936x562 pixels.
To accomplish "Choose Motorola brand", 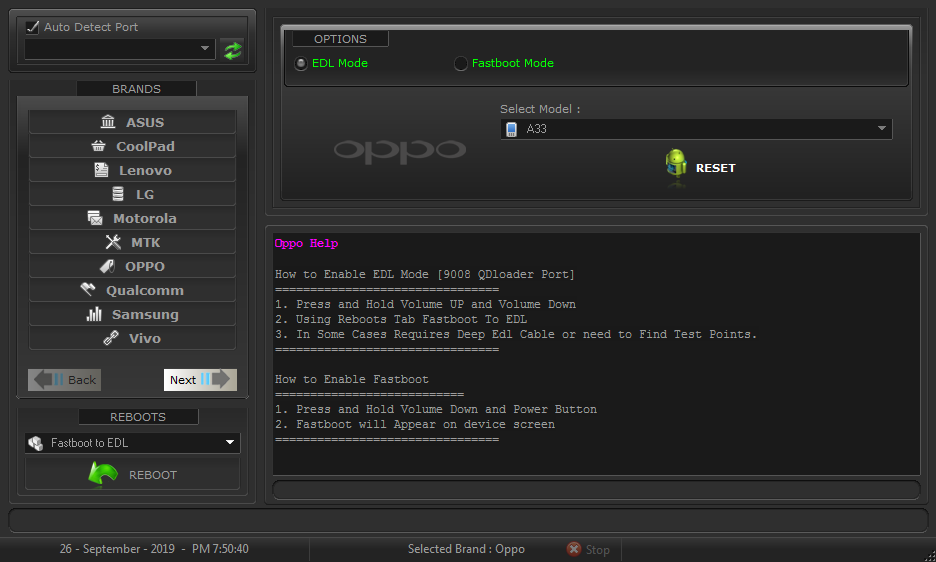I will tap(133, 218).
